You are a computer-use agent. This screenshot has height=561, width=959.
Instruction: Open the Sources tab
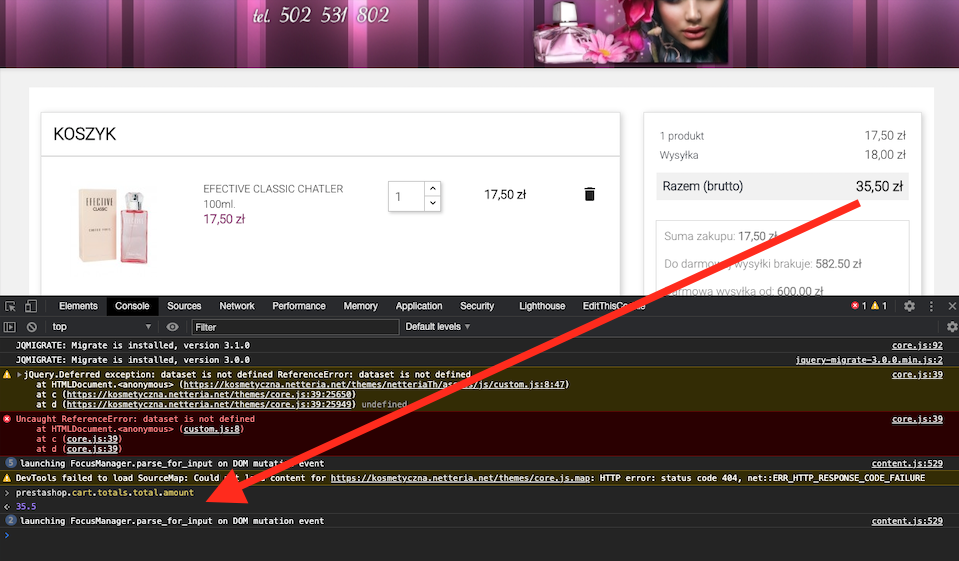click(184, 306)
